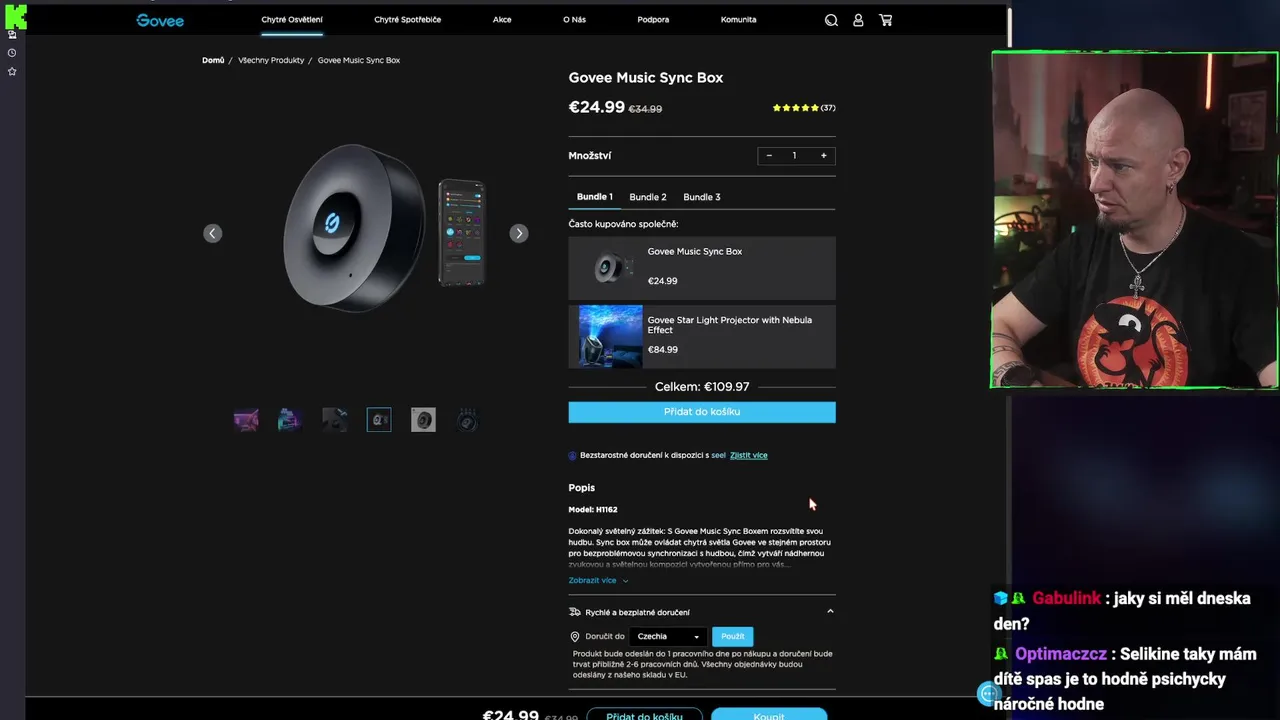Click bottom bar Přidat do košíku button

pos(644,716)
